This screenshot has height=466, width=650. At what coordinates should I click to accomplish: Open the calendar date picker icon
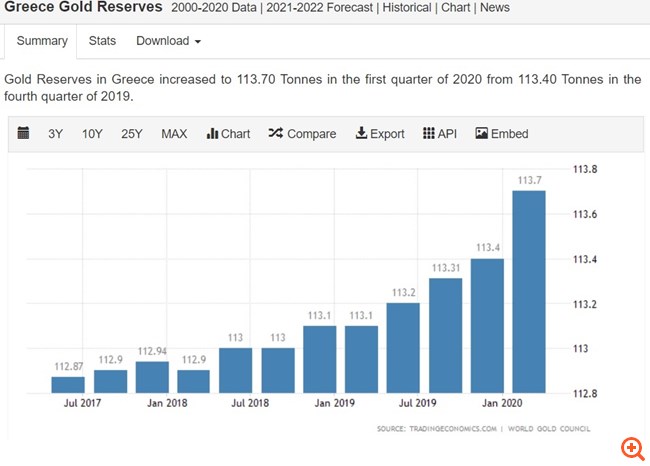pyautogui.click(x=24, y=133)
